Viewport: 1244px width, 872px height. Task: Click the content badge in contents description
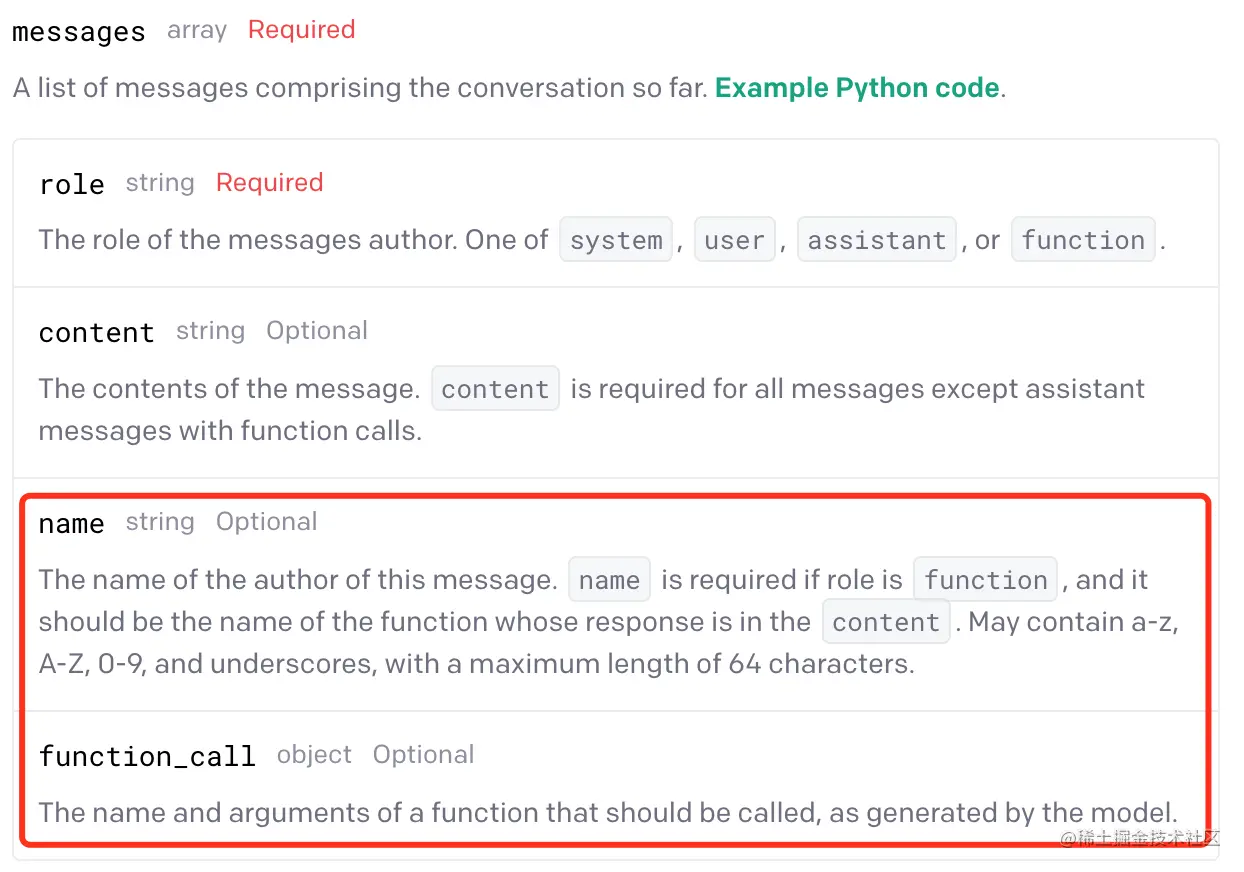pos(495,389)
